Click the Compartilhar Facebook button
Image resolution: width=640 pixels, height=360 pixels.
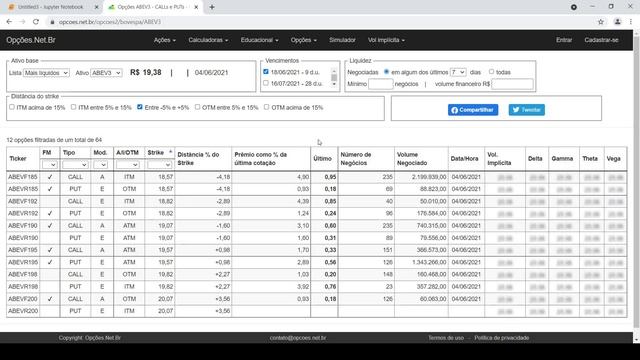pos(473,110)
